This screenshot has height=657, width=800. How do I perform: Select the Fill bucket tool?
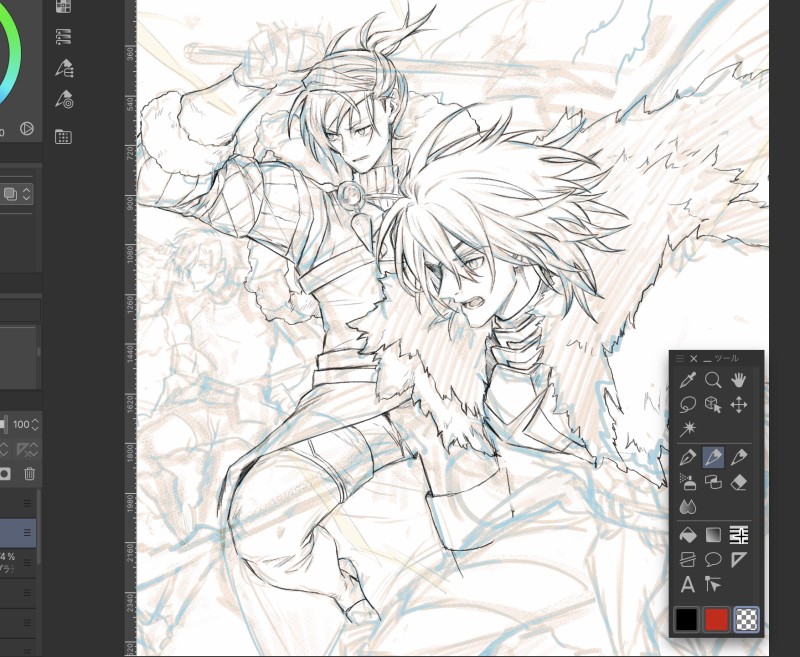pyautogui.click(x=688, y=535)
